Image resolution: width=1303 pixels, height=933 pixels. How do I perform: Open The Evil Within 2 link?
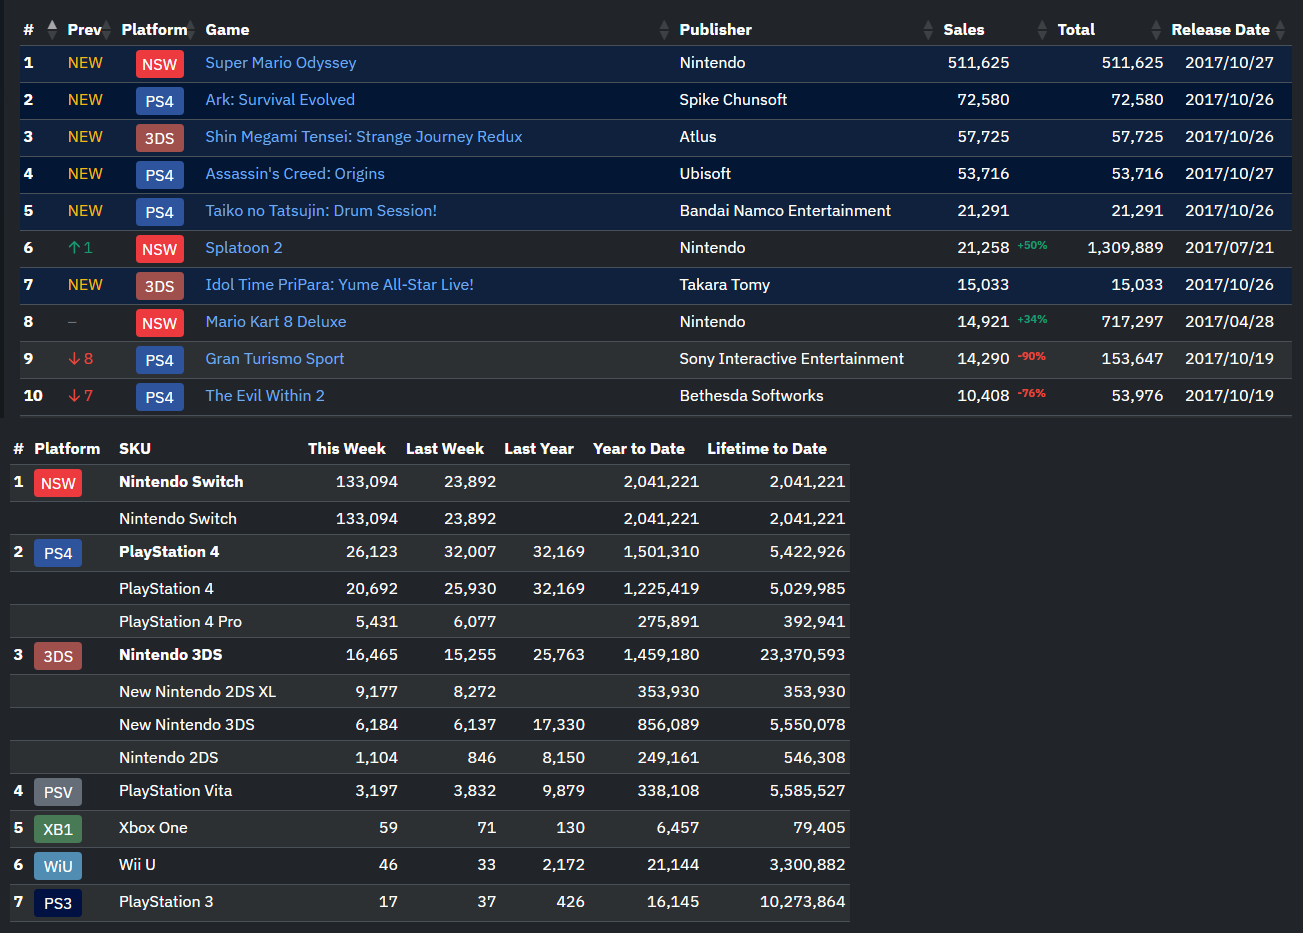pyautogui.click(x=265, y=396)
